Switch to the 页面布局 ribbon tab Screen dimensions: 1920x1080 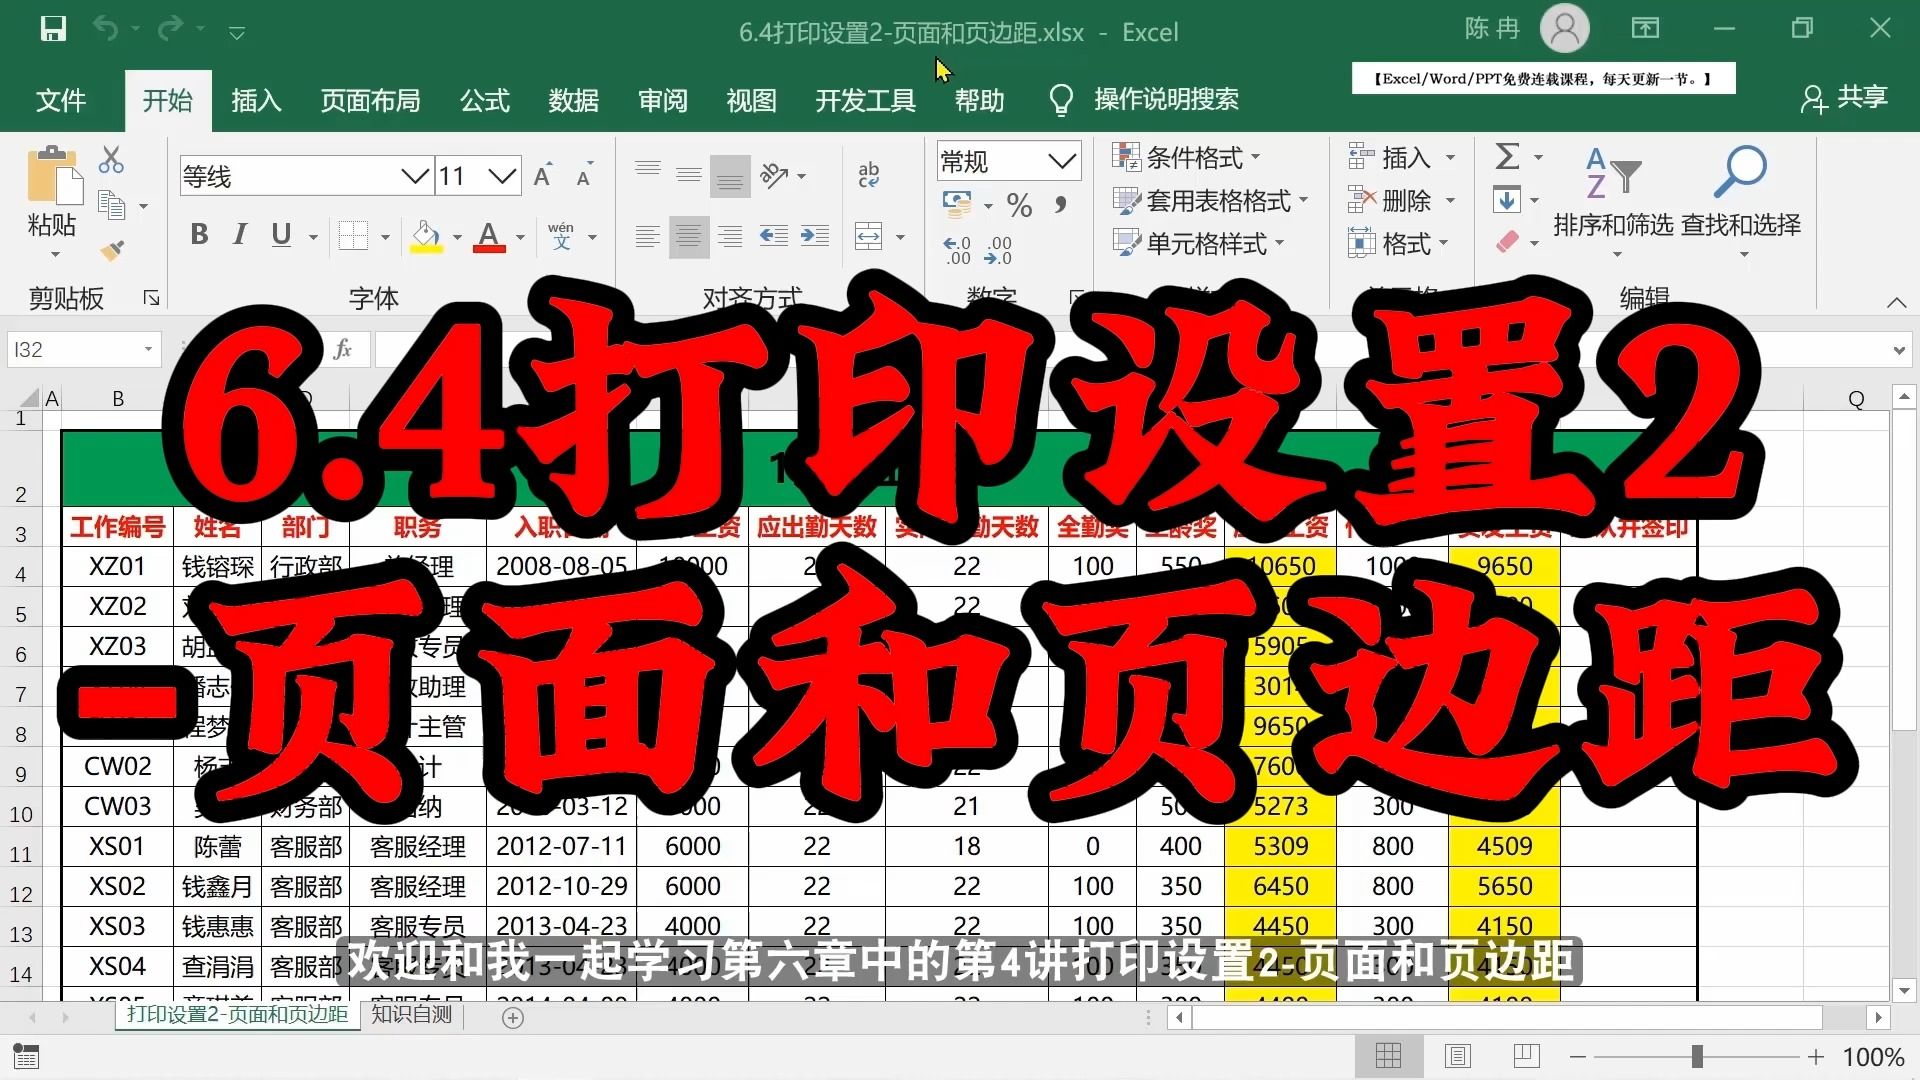[370, 100]
